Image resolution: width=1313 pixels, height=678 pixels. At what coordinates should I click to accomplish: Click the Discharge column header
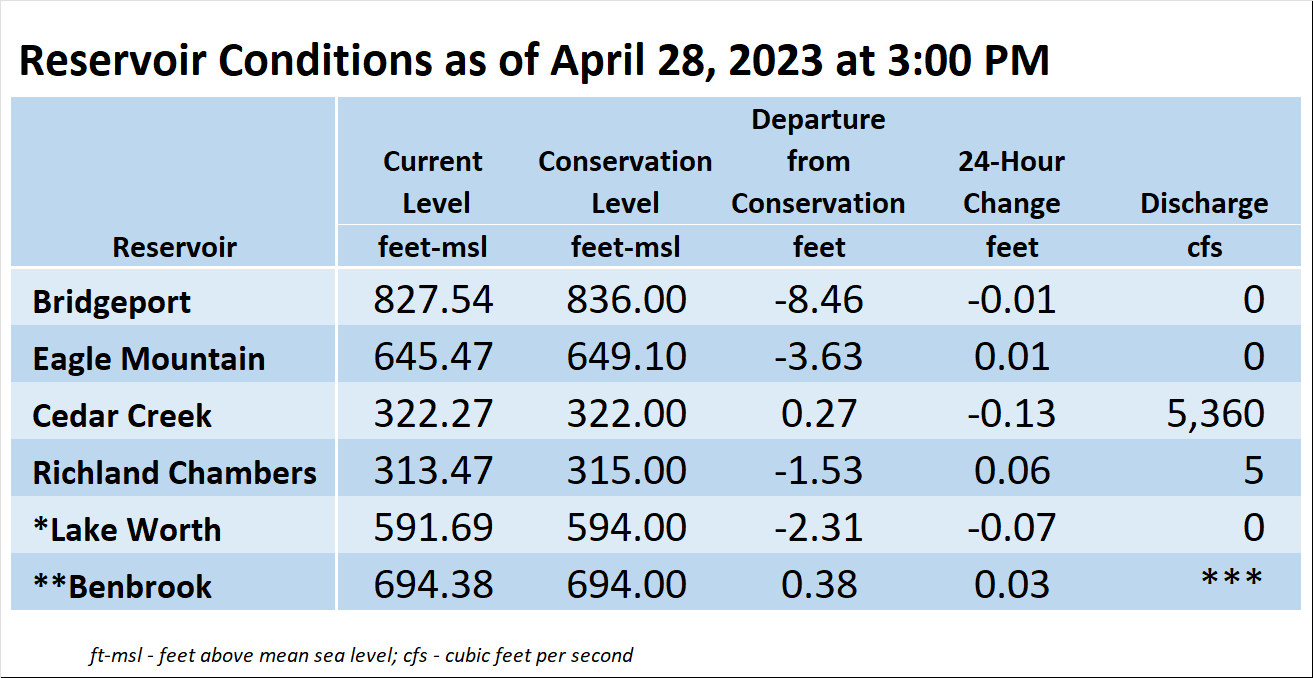click(1204, 204)
